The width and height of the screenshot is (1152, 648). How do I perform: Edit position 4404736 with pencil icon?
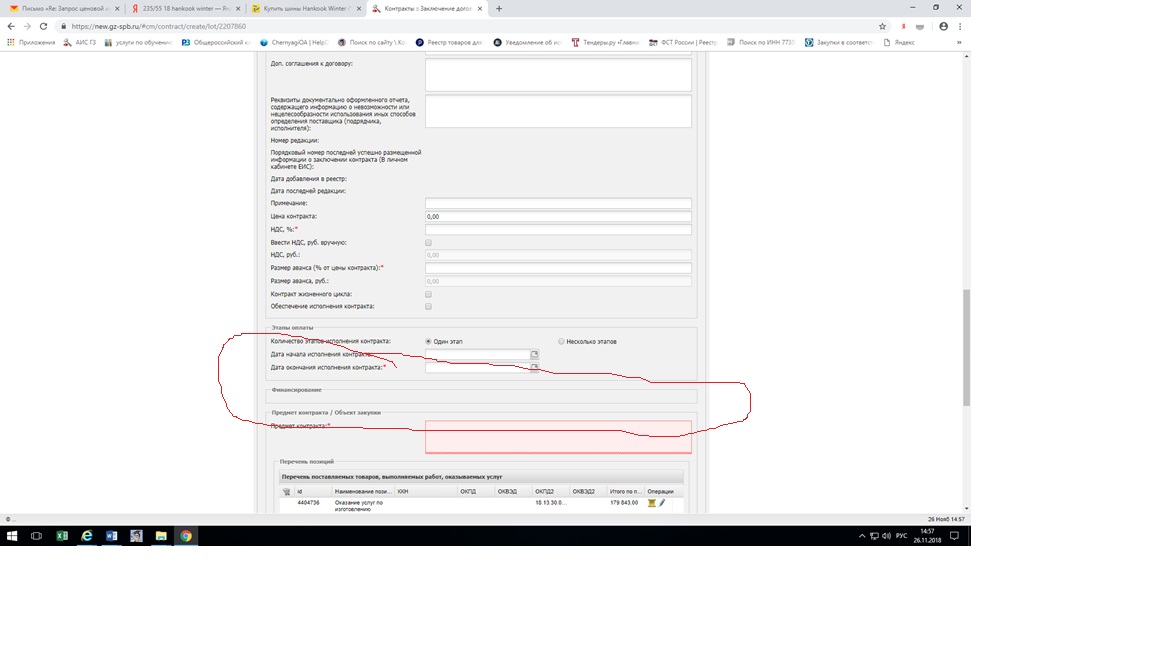point(662,503)
